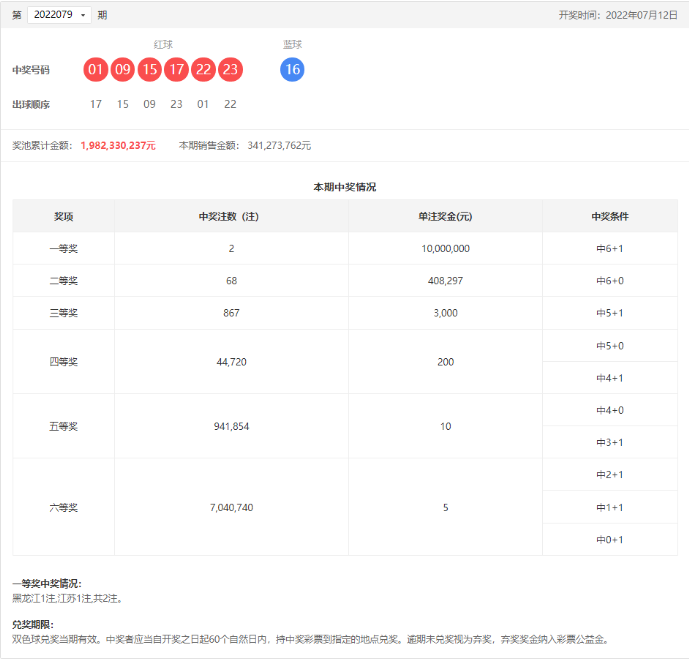Click the 二等奖 row label
Screen dimensions: 689x660
click(64, 281)
